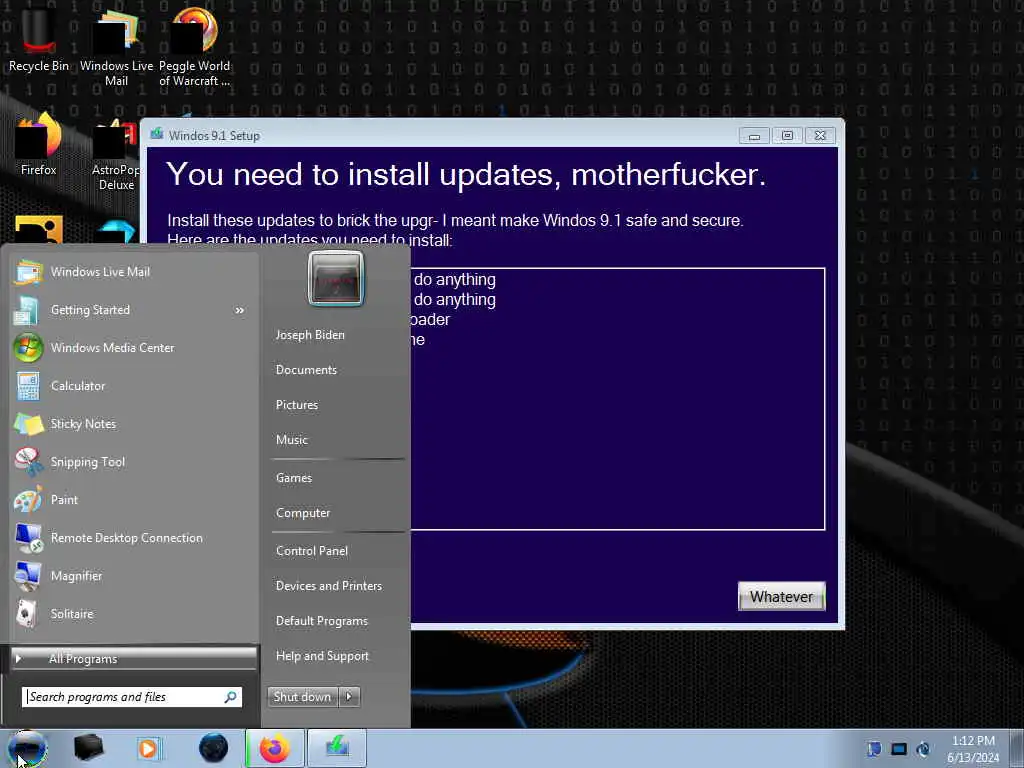Screen dimensions: 1024x768
Task: Click Magnifier icon in Start menu
Action: [x=28, y=575]
